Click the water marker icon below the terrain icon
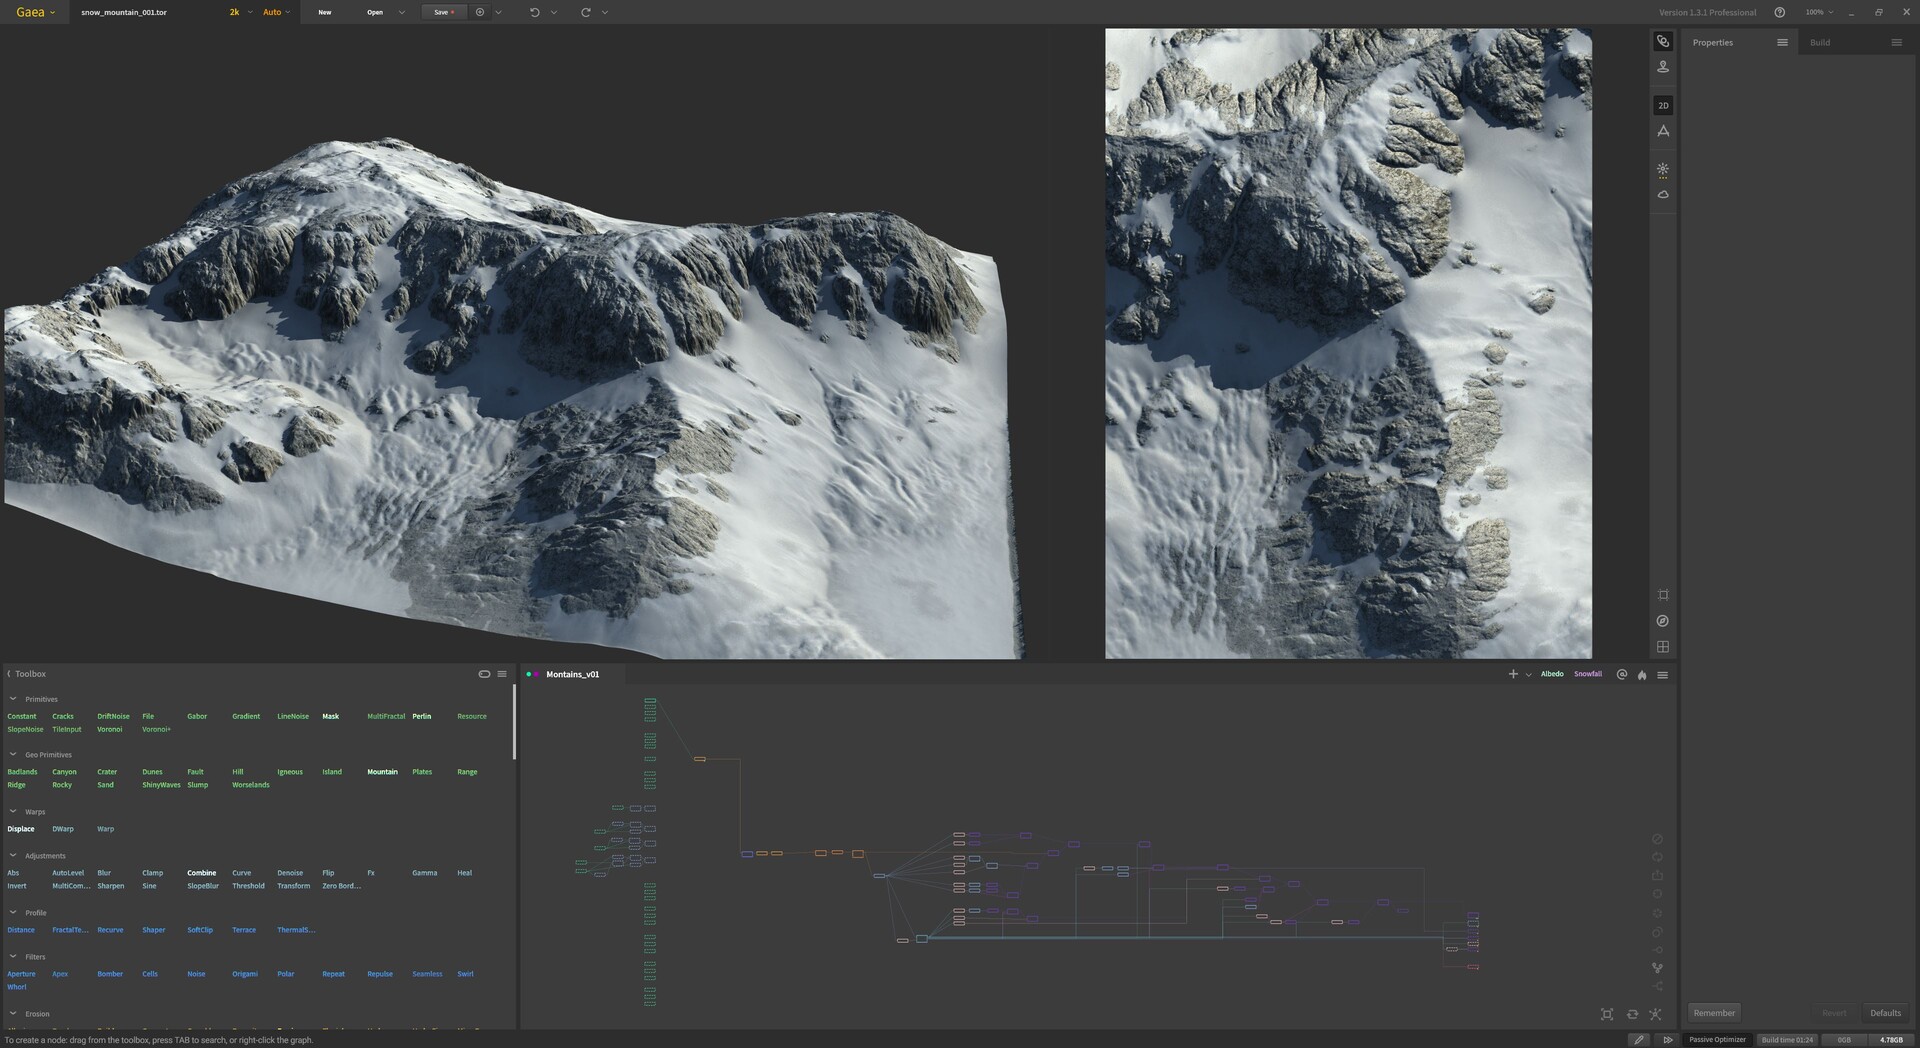This screenshot has height=1048, width=1920. click(1663, 66)
